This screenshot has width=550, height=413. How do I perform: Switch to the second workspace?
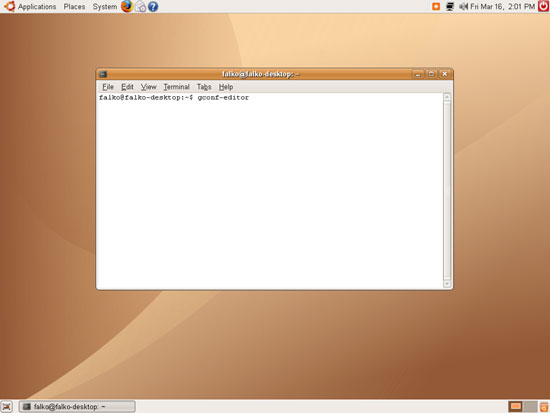click(530, 407)
